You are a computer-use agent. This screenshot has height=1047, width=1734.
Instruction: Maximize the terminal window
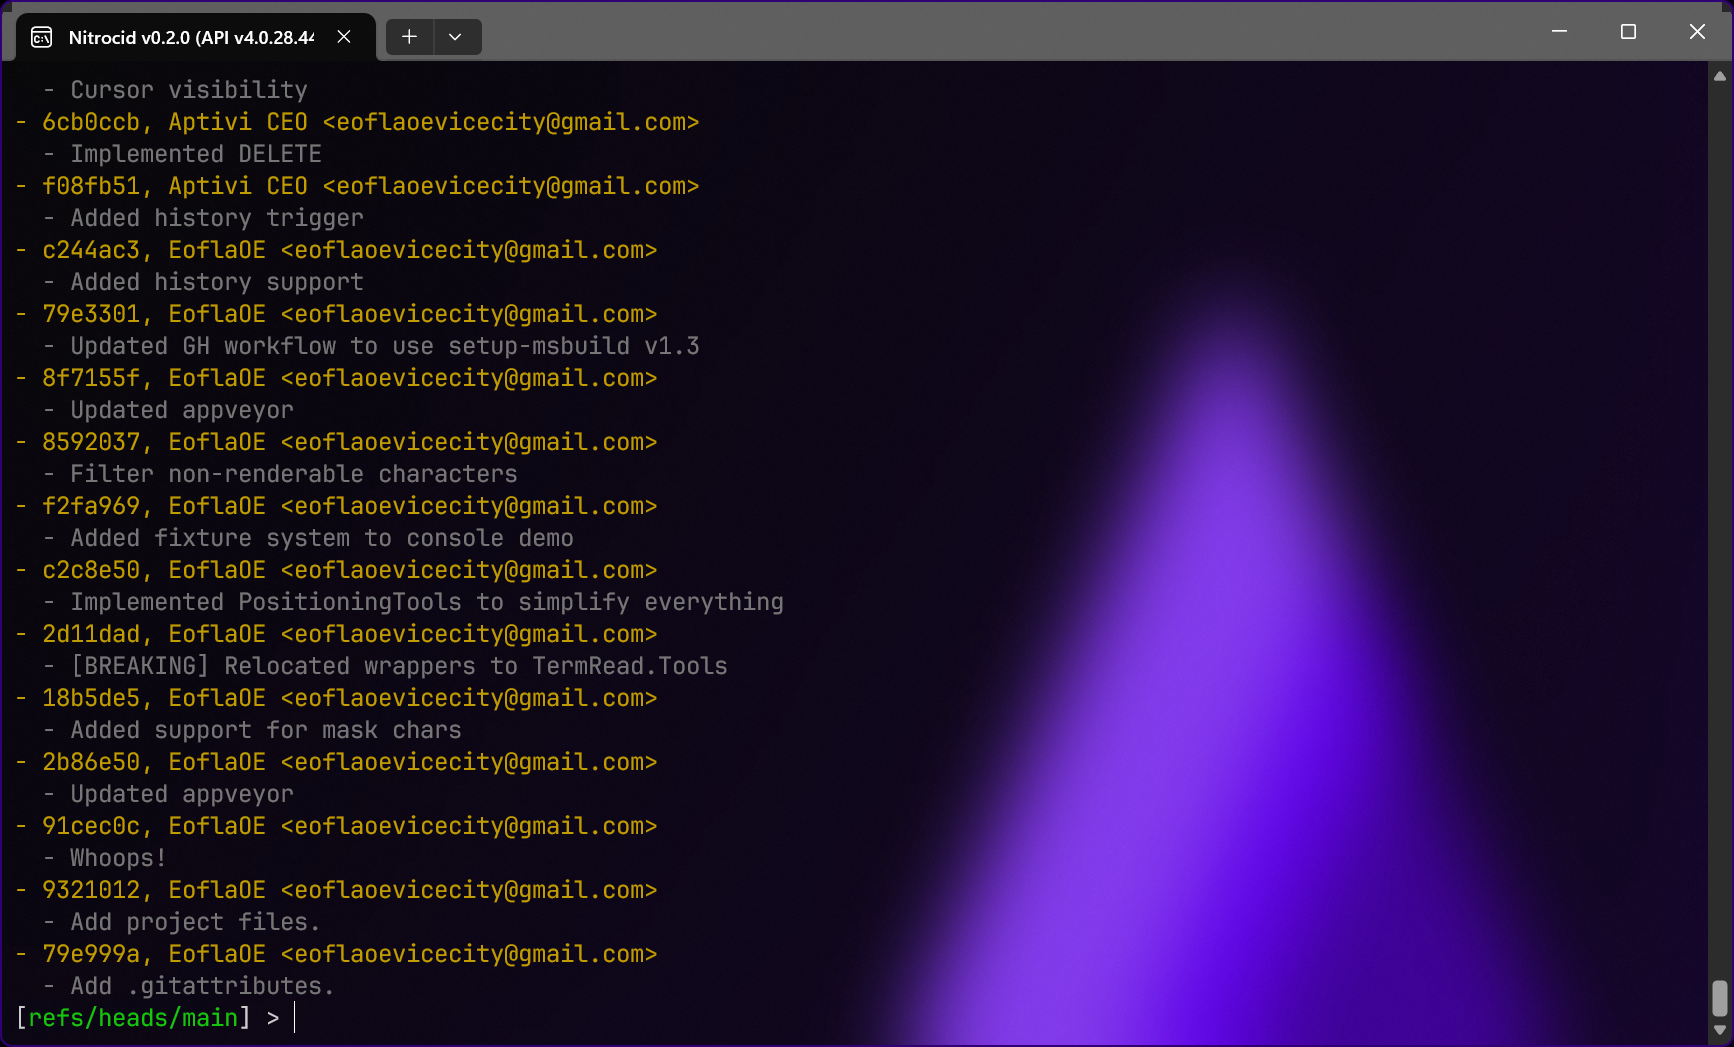(x=1628, y=32)
